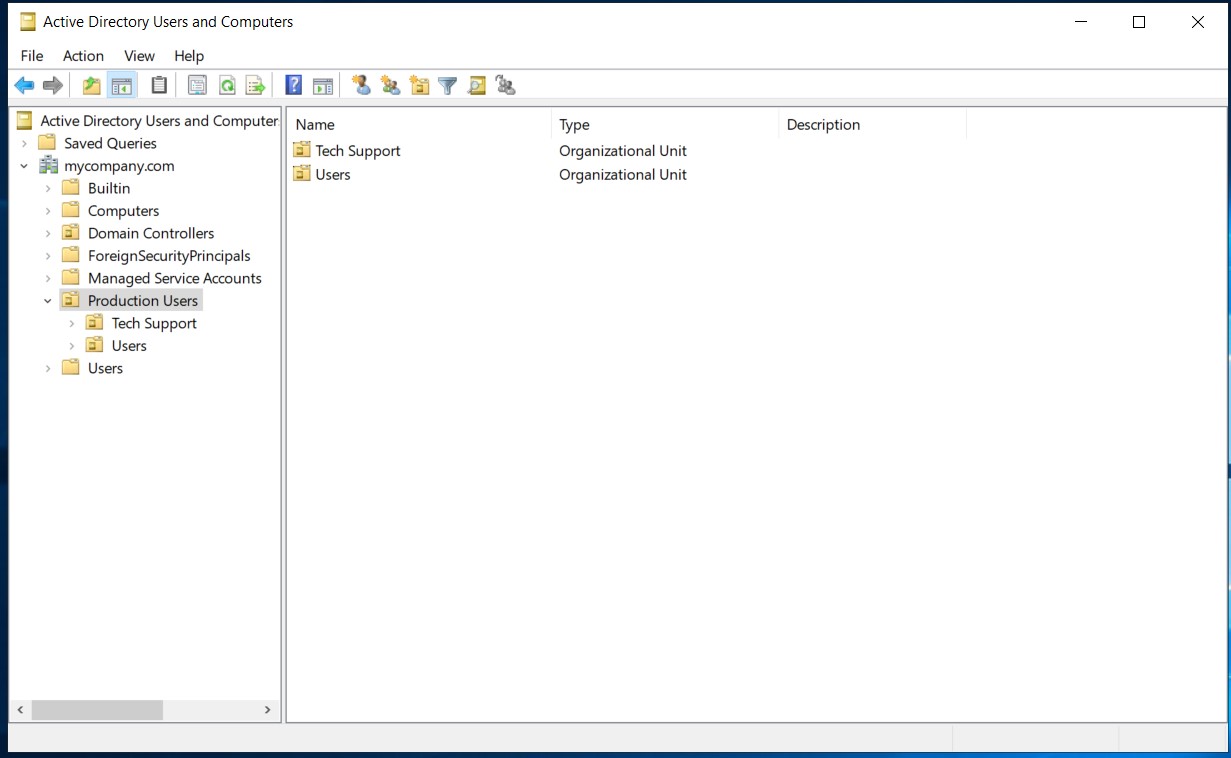Click Create new group icon
Image resolution: width=1231 pixels, height=758 pixels.
coord(391,86)
